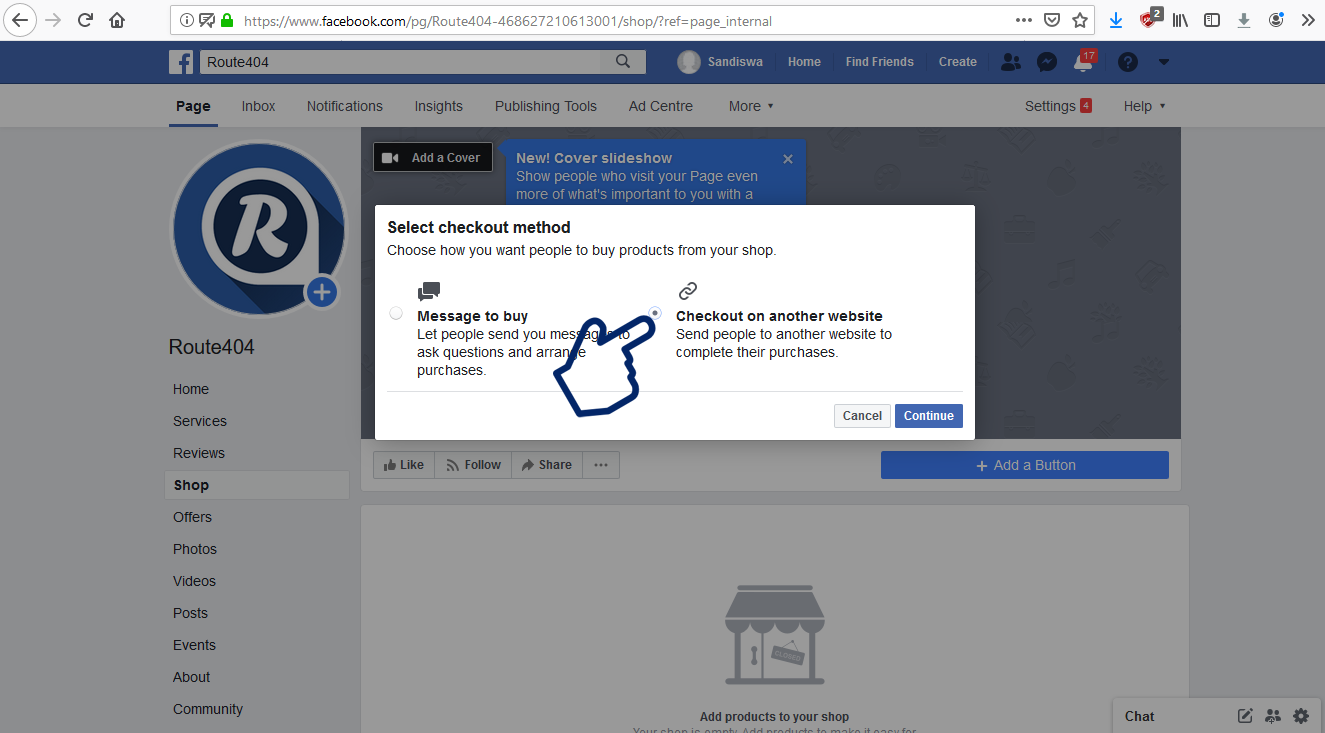Image resolution: width=1325 pixels, height=733 pixels.
Task: Open the notifications bell icon
Action: (1083, 62)
